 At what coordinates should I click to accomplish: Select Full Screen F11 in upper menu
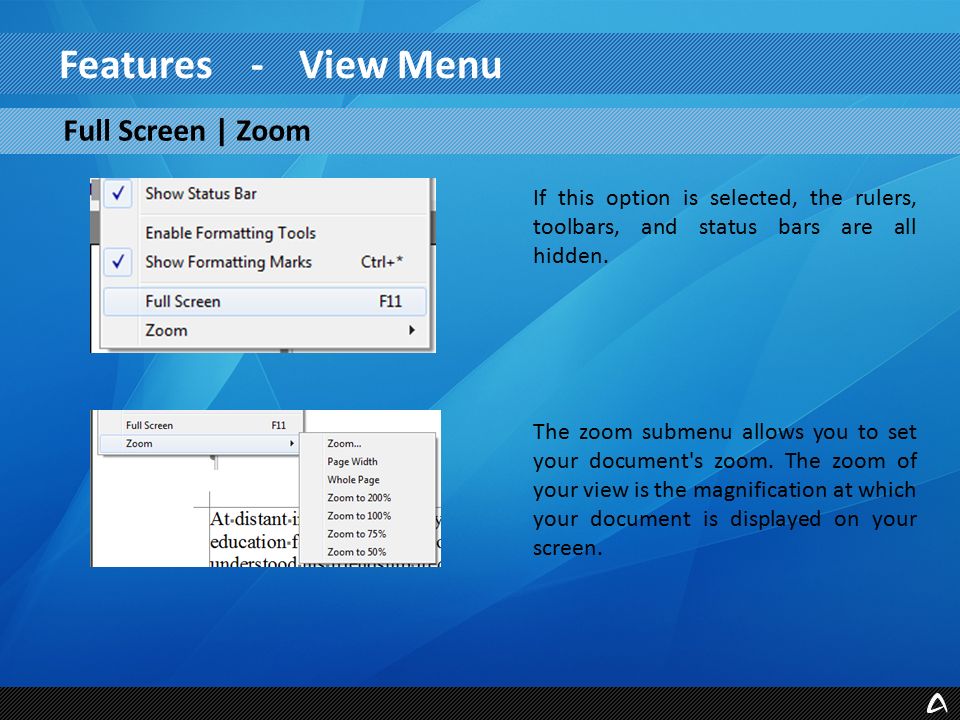coord(264,301)
